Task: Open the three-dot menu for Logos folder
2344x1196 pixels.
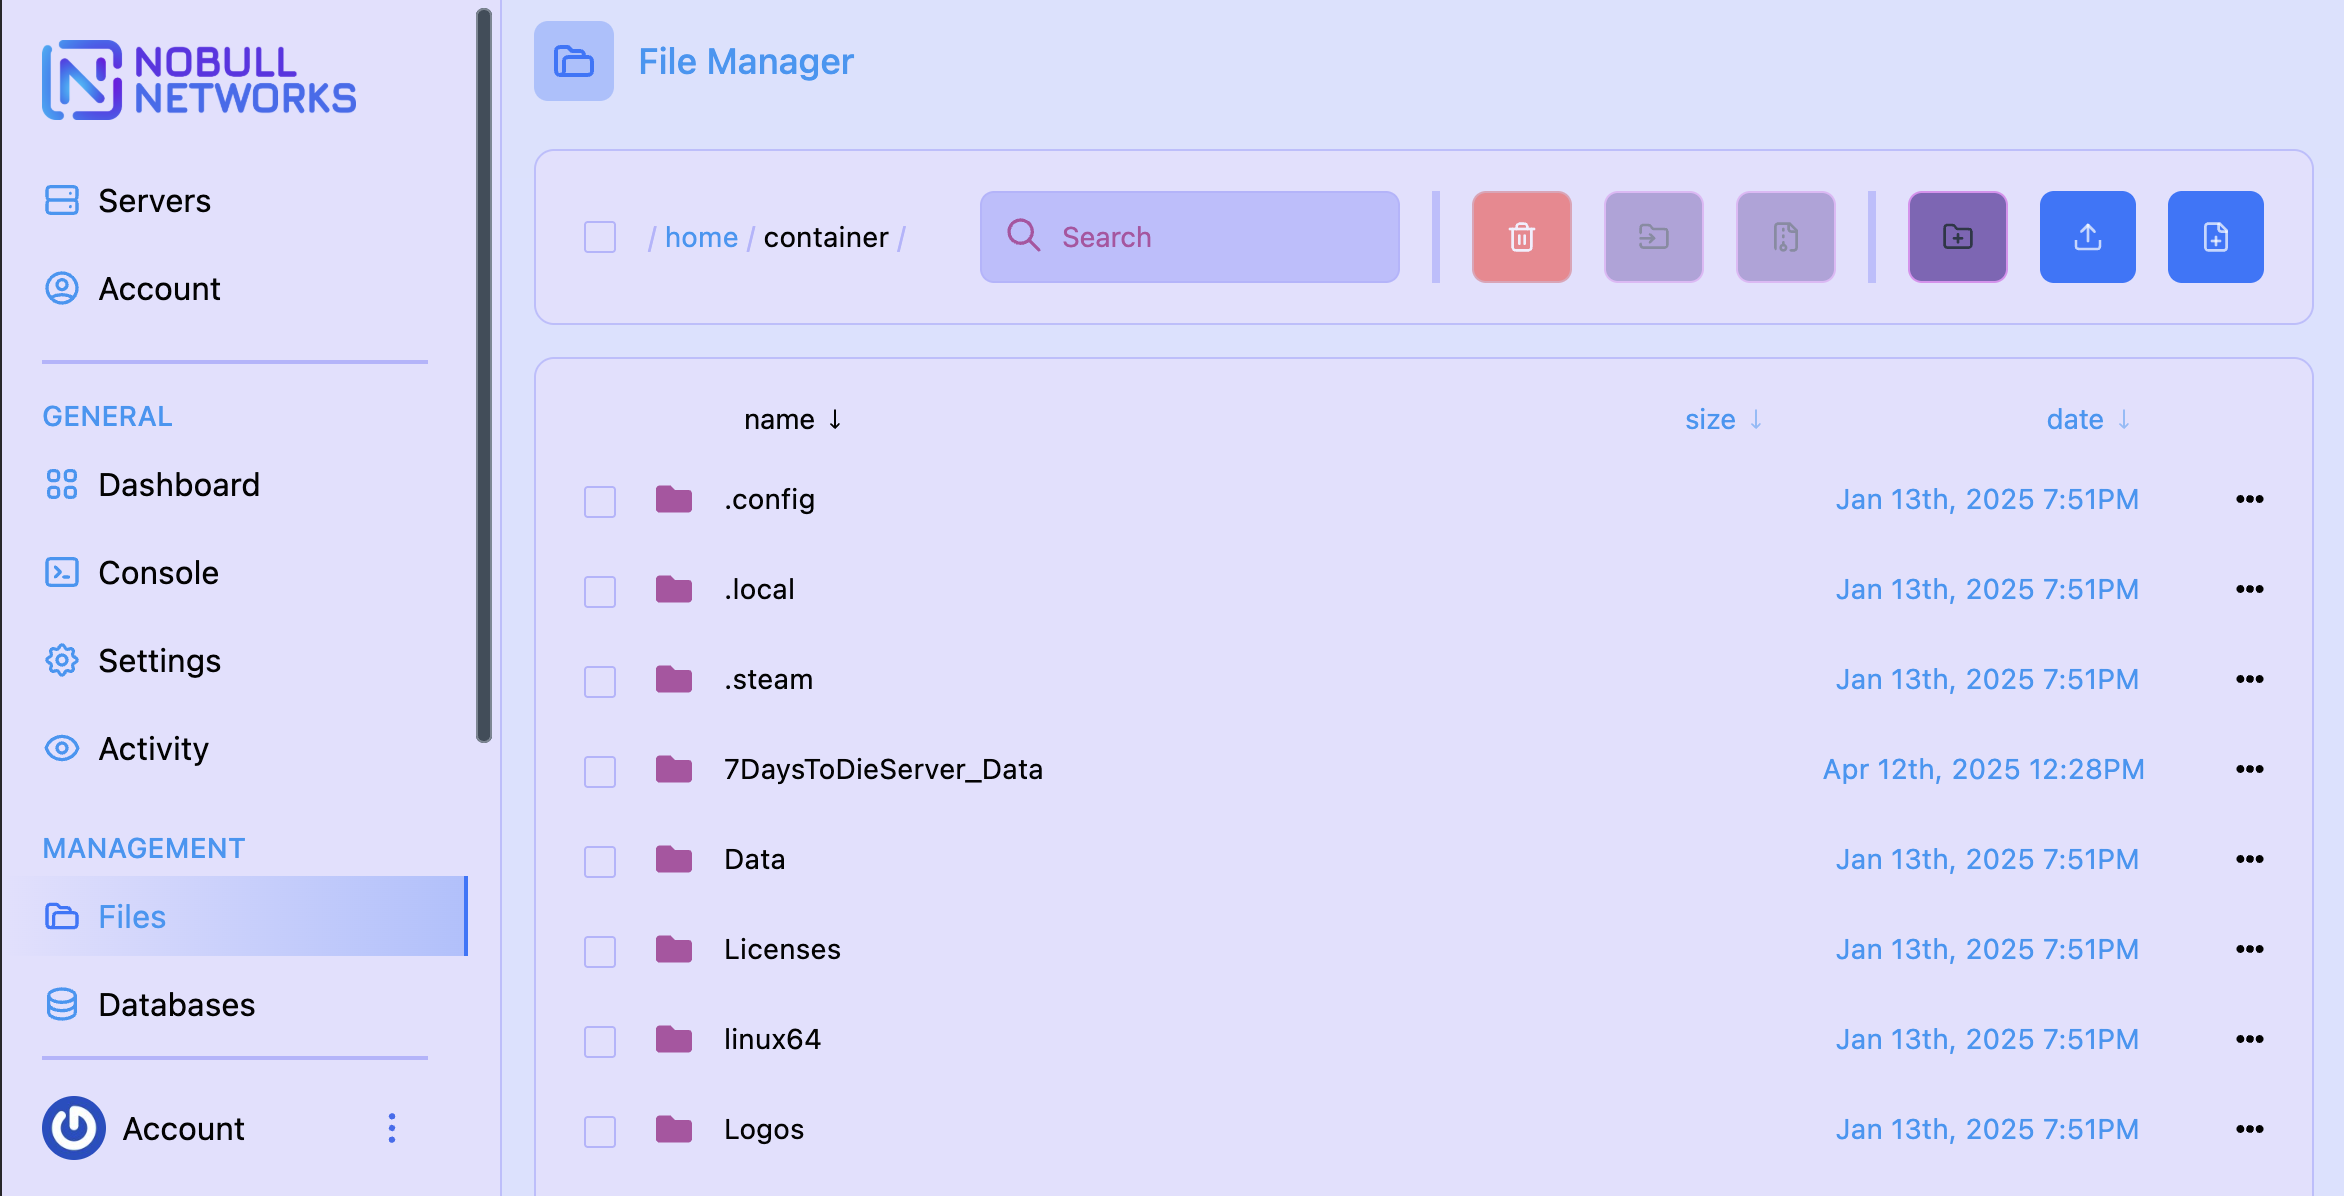Action: (2249, 1129)
